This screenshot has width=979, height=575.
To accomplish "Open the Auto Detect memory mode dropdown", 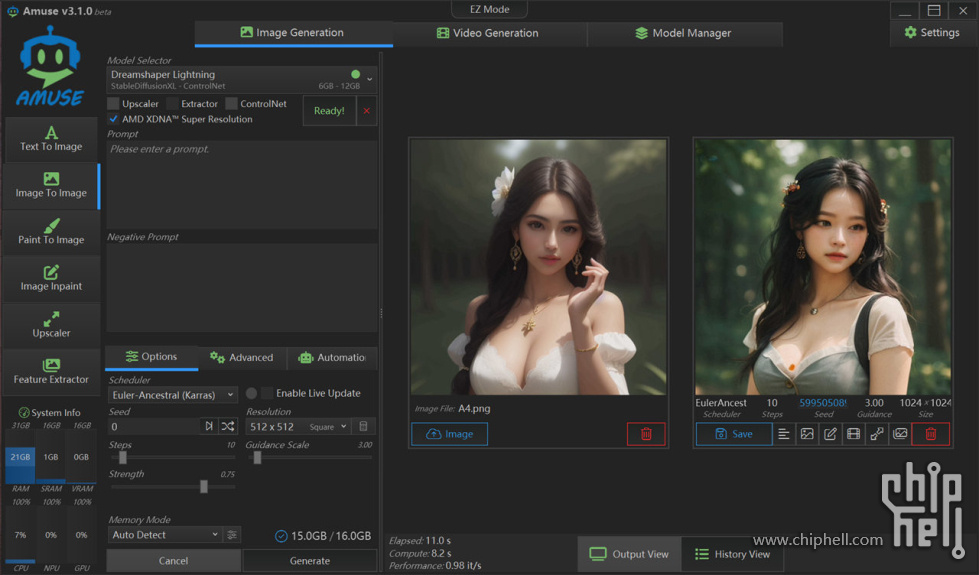I will pyautogui.click(x=165, y=535).
